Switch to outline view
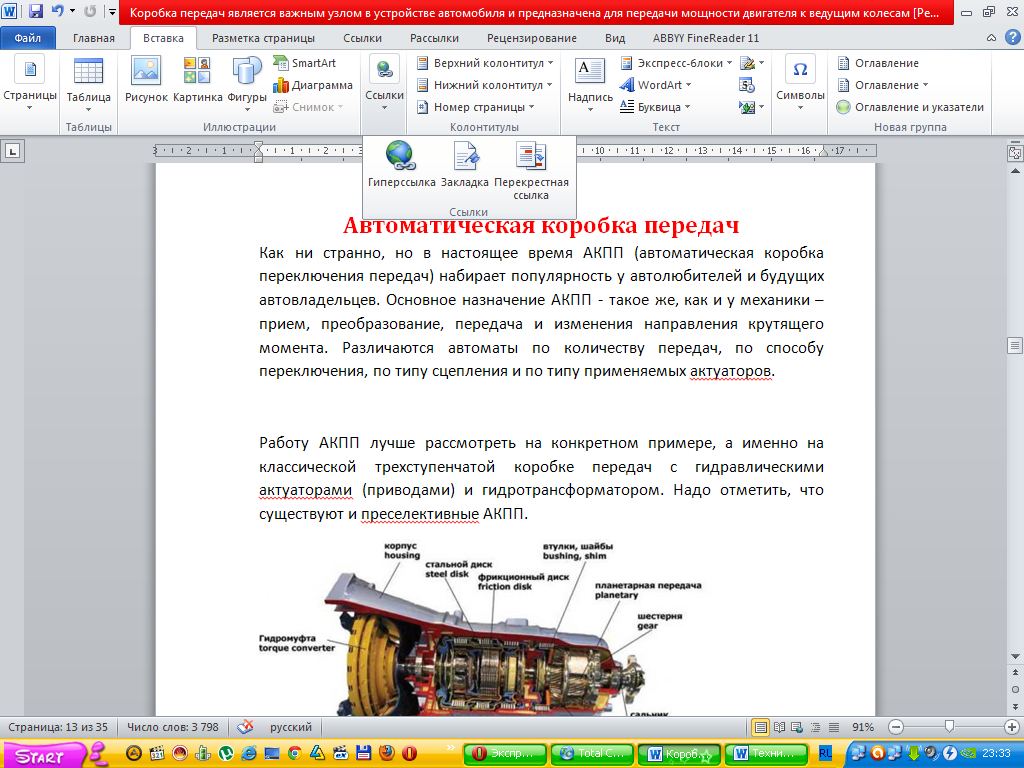 pos(815,727)
